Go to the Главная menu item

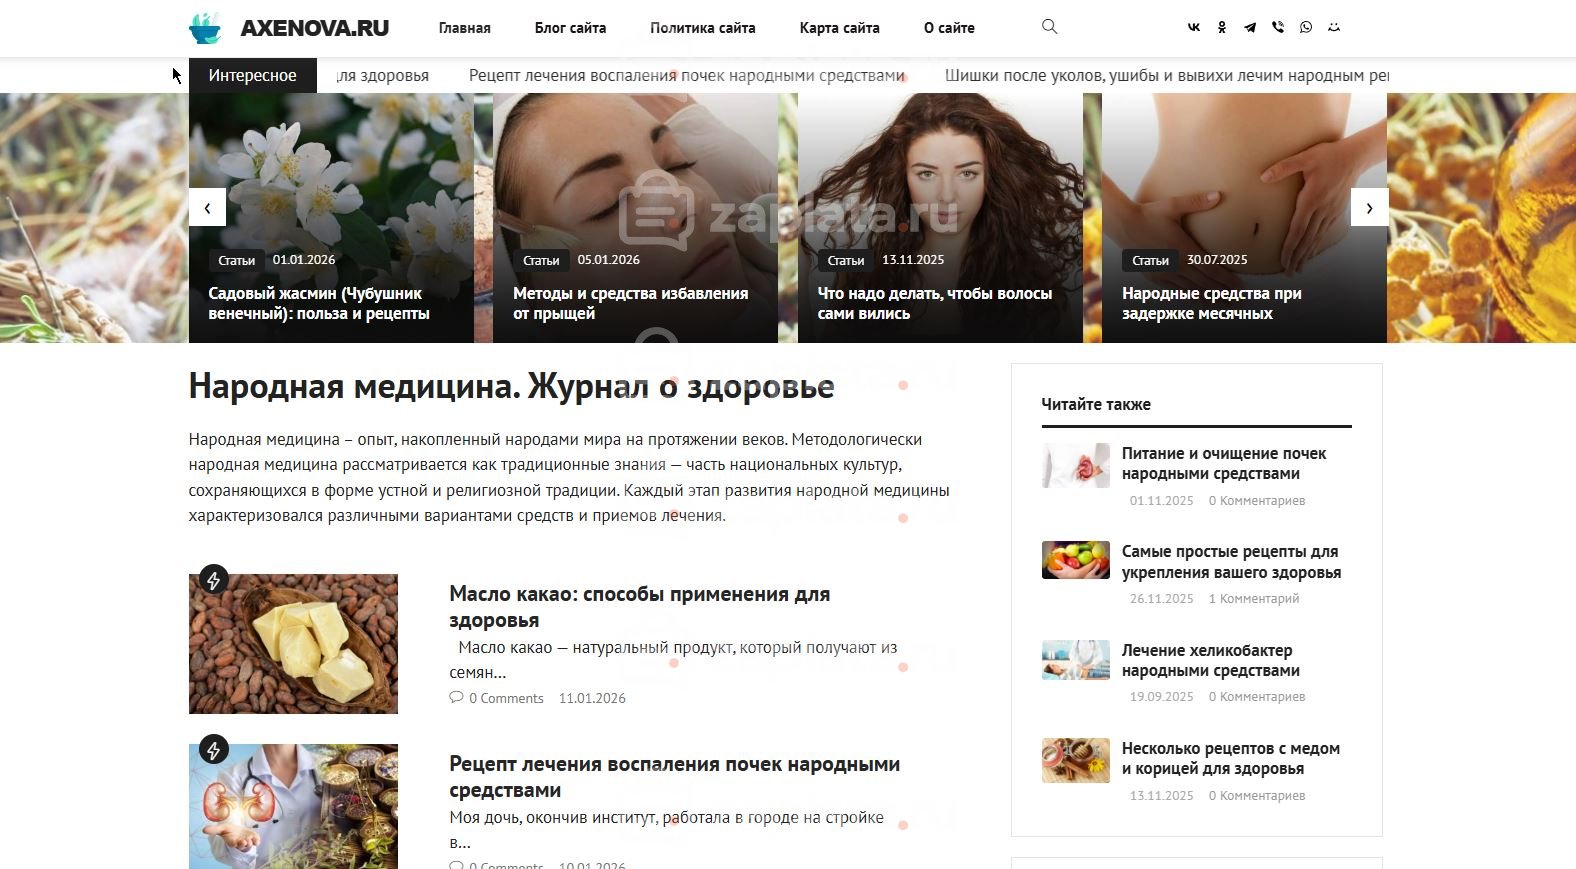tap(465, 28)
